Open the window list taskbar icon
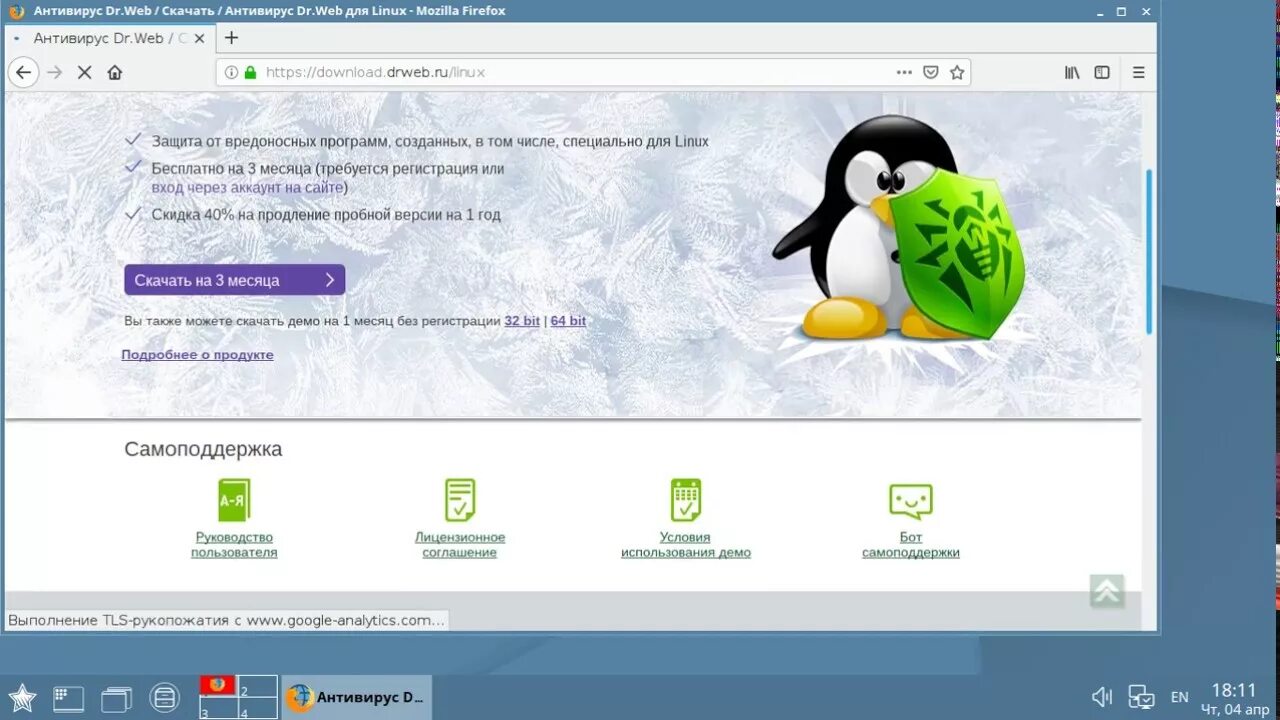The width and height of the screenshot is (1280, 720). 116,698
